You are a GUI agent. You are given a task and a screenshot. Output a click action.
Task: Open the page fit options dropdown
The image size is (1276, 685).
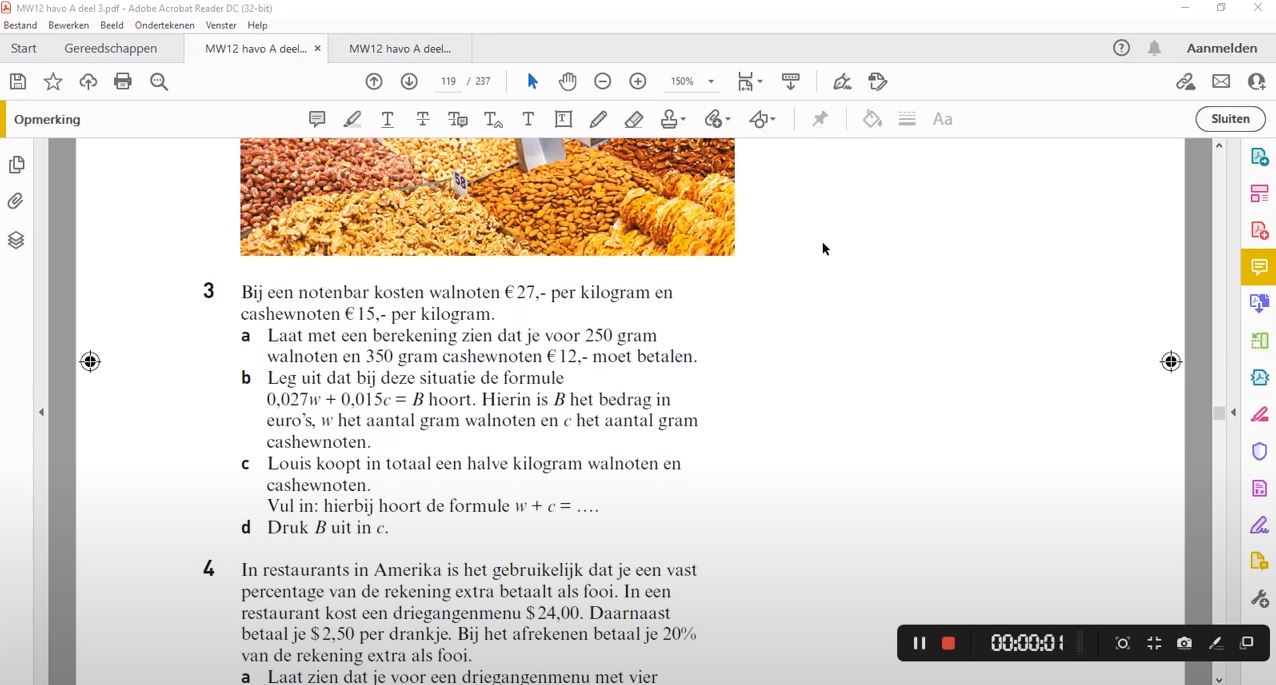click(750, 82)
